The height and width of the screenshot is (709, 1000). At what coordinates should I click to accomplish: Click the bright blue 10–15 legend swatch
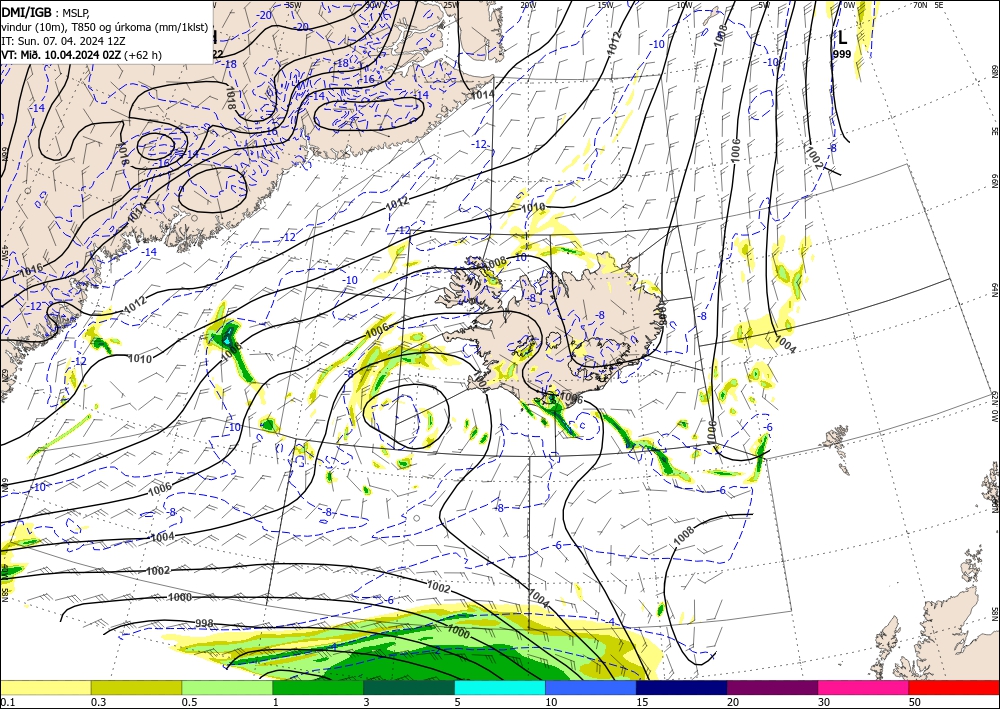click(x=591, y=688)
